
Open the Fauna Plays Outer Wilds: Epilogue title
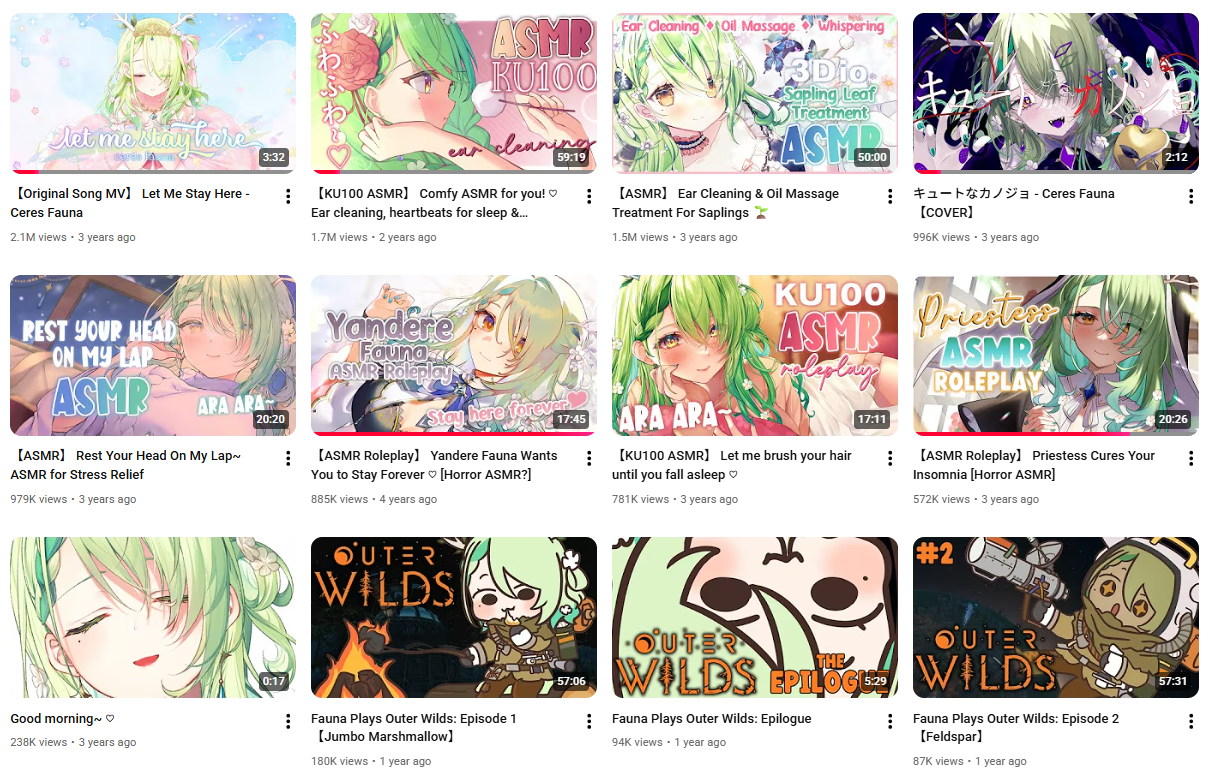pos(712,719)
